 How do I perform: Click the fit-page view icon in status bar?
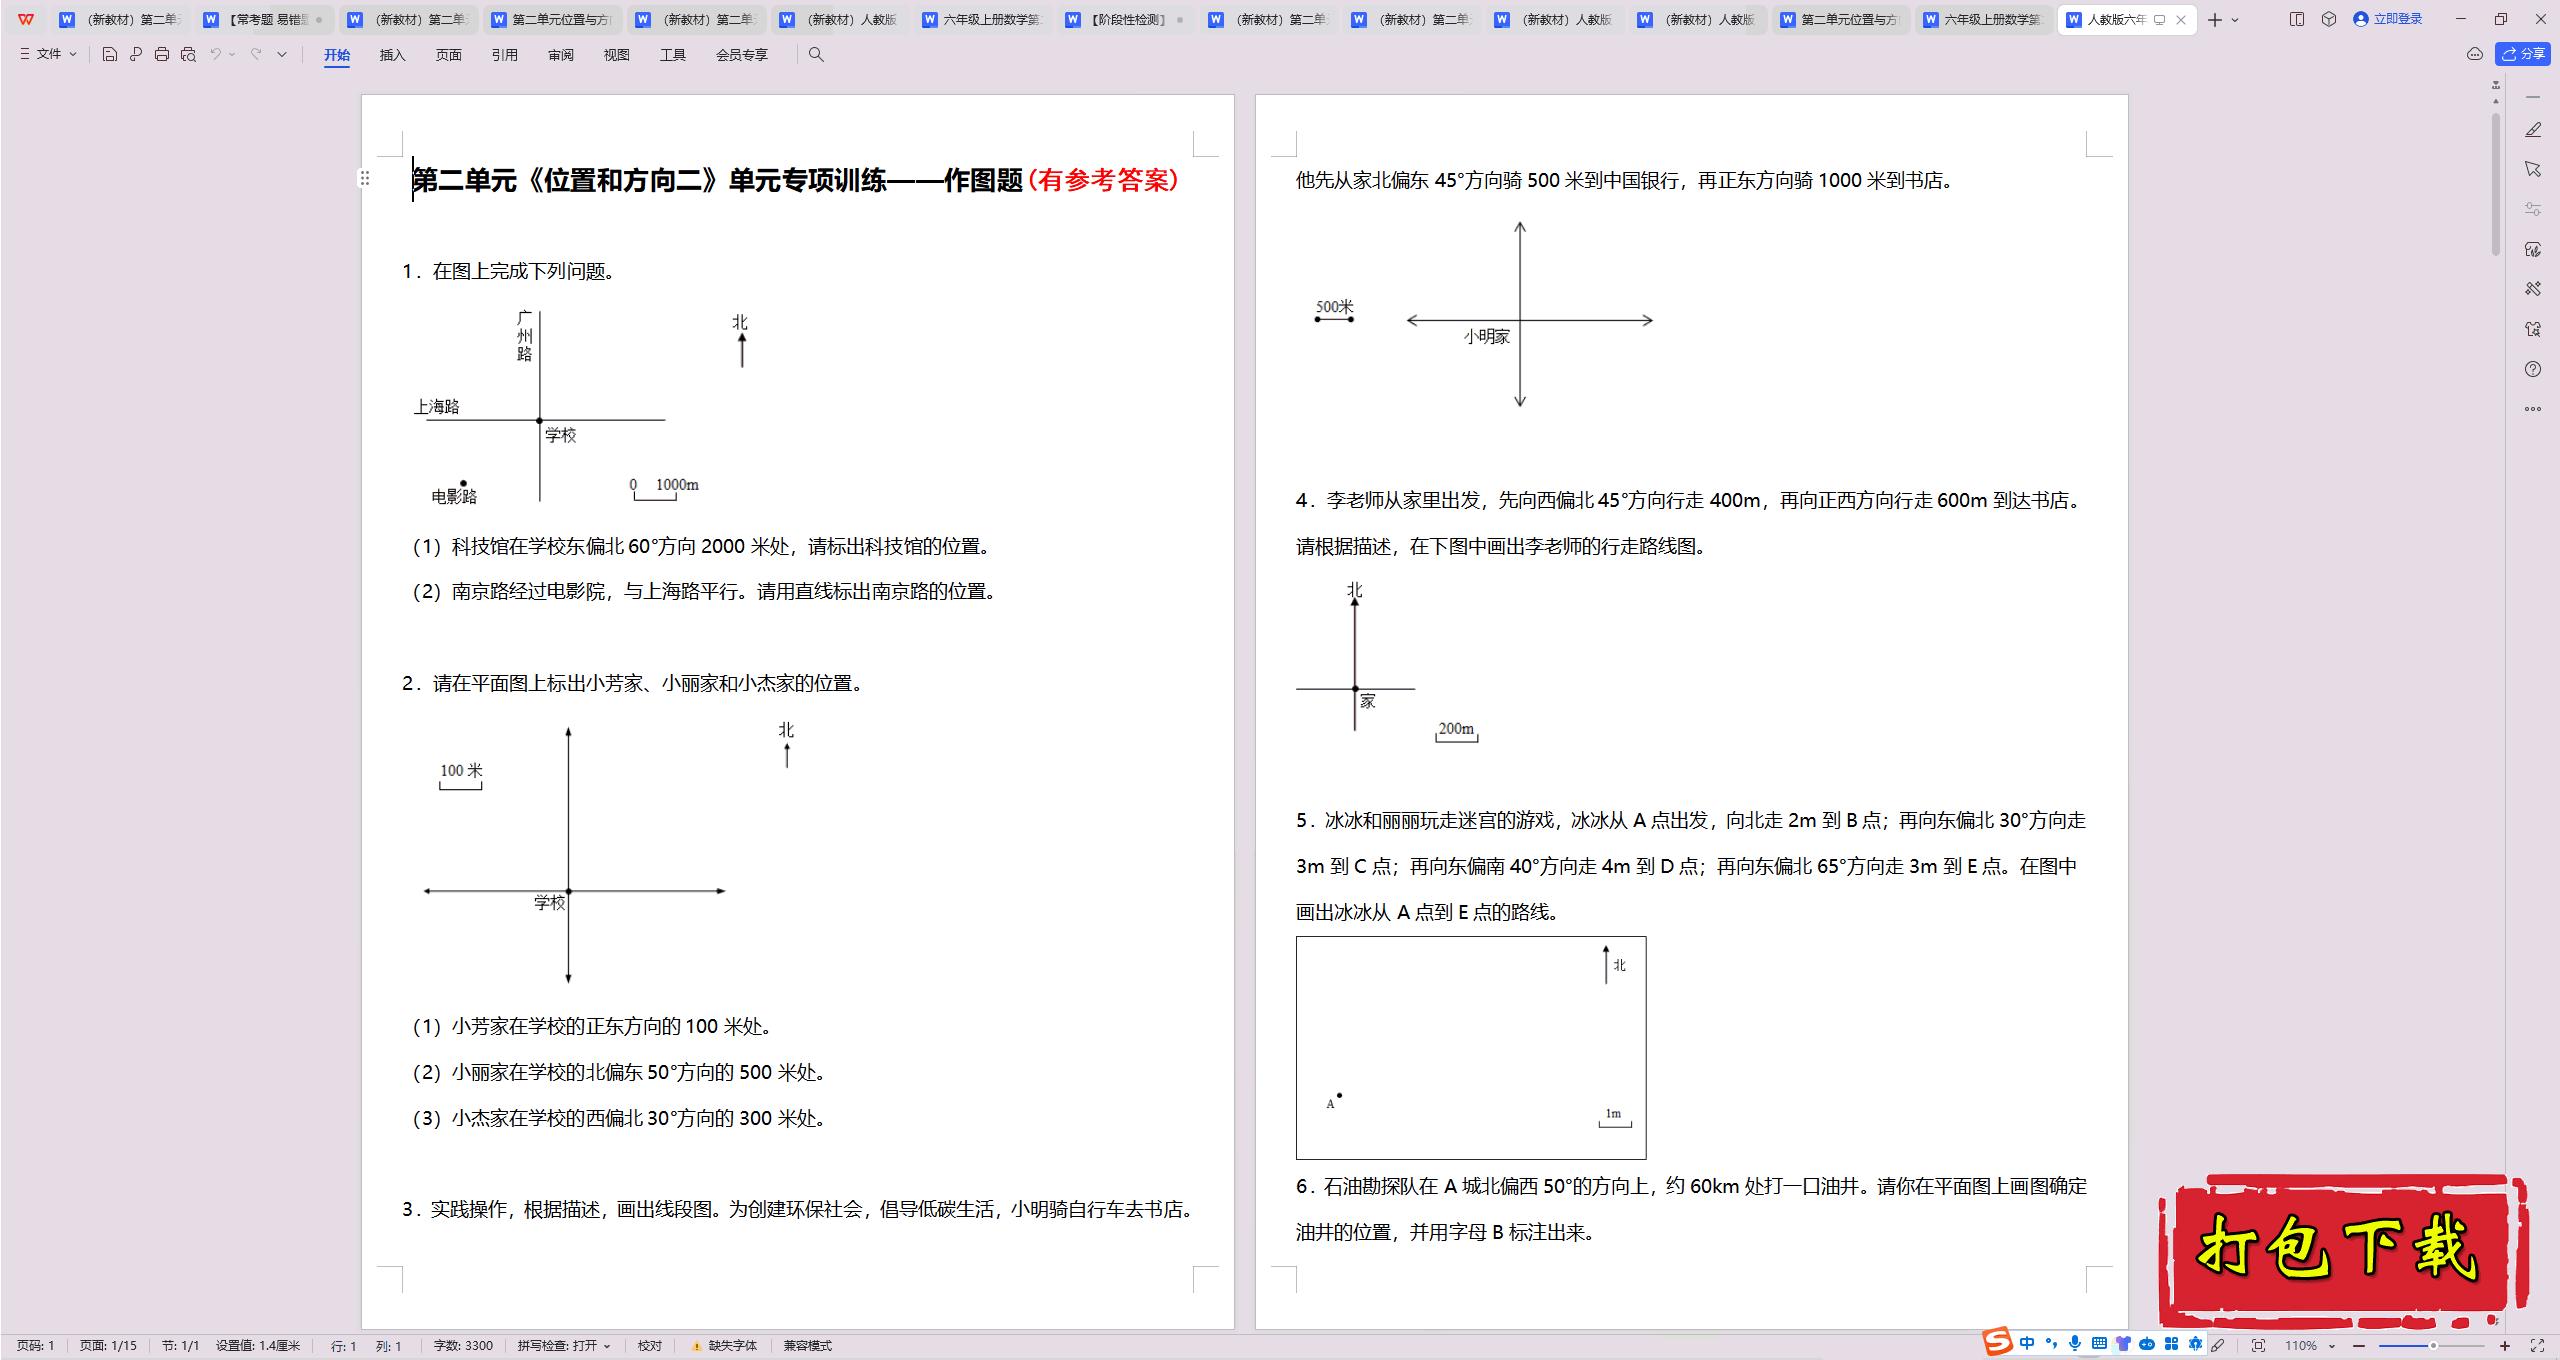tap(2258, 1346)
